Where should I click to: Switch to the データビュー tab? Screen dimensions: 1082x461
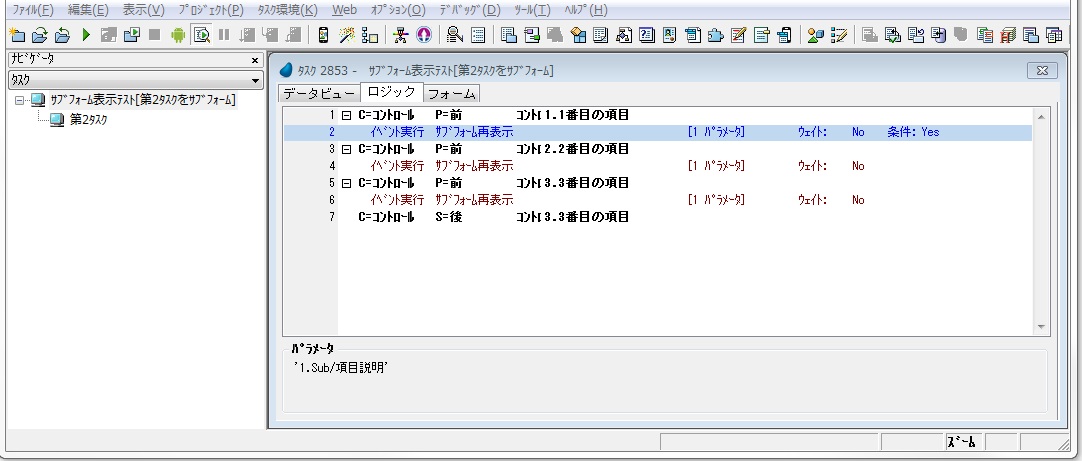318,94
